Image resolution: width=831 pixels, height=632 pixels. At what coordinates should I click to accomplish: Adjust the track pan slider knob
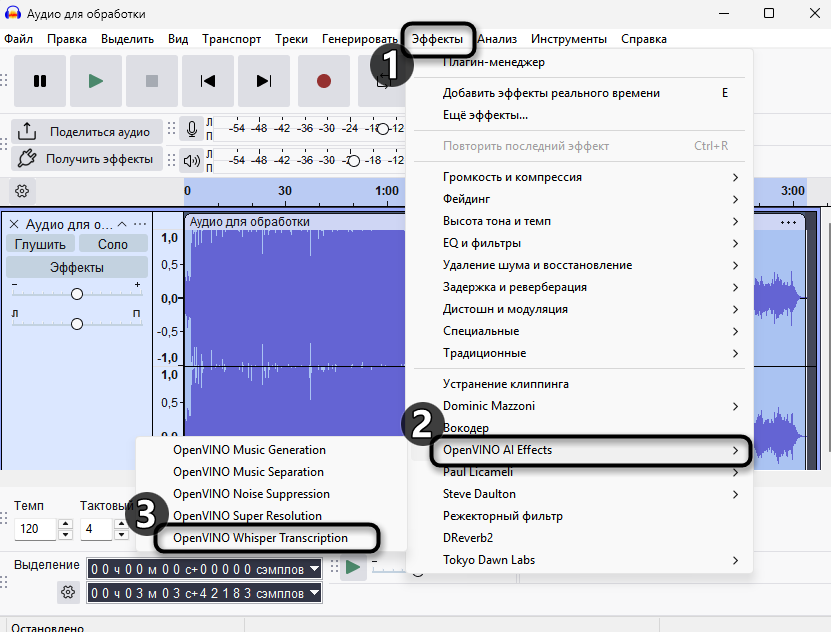[x=77, y=324]
